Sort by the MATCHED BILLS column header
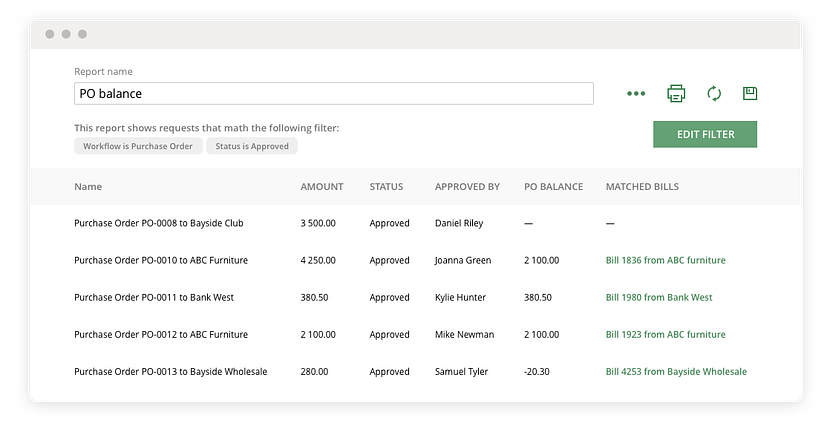The image size is (833, 426). tap(642, 186)
